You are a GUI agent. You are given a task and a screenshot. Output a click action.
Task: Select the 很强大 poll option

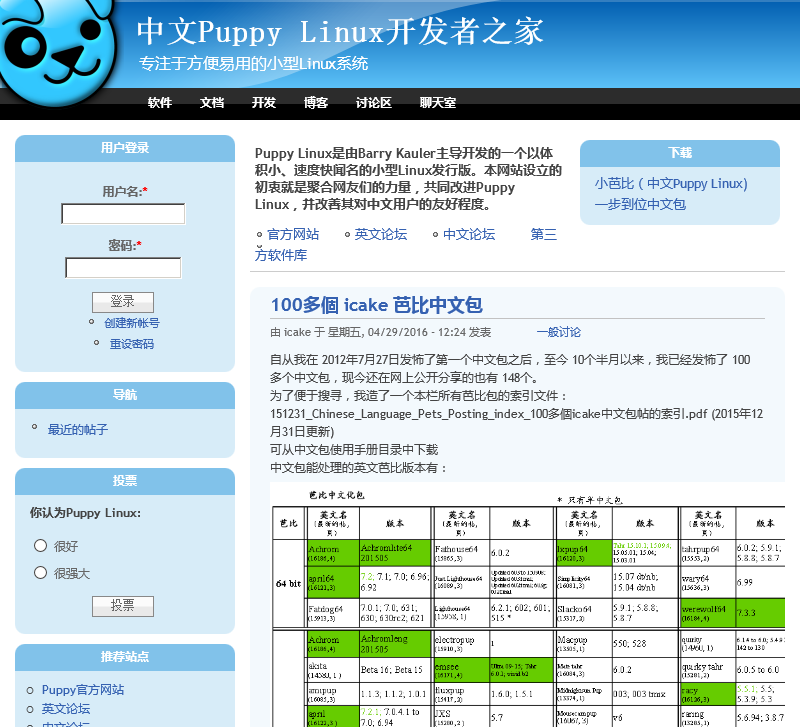click(40, 573)
